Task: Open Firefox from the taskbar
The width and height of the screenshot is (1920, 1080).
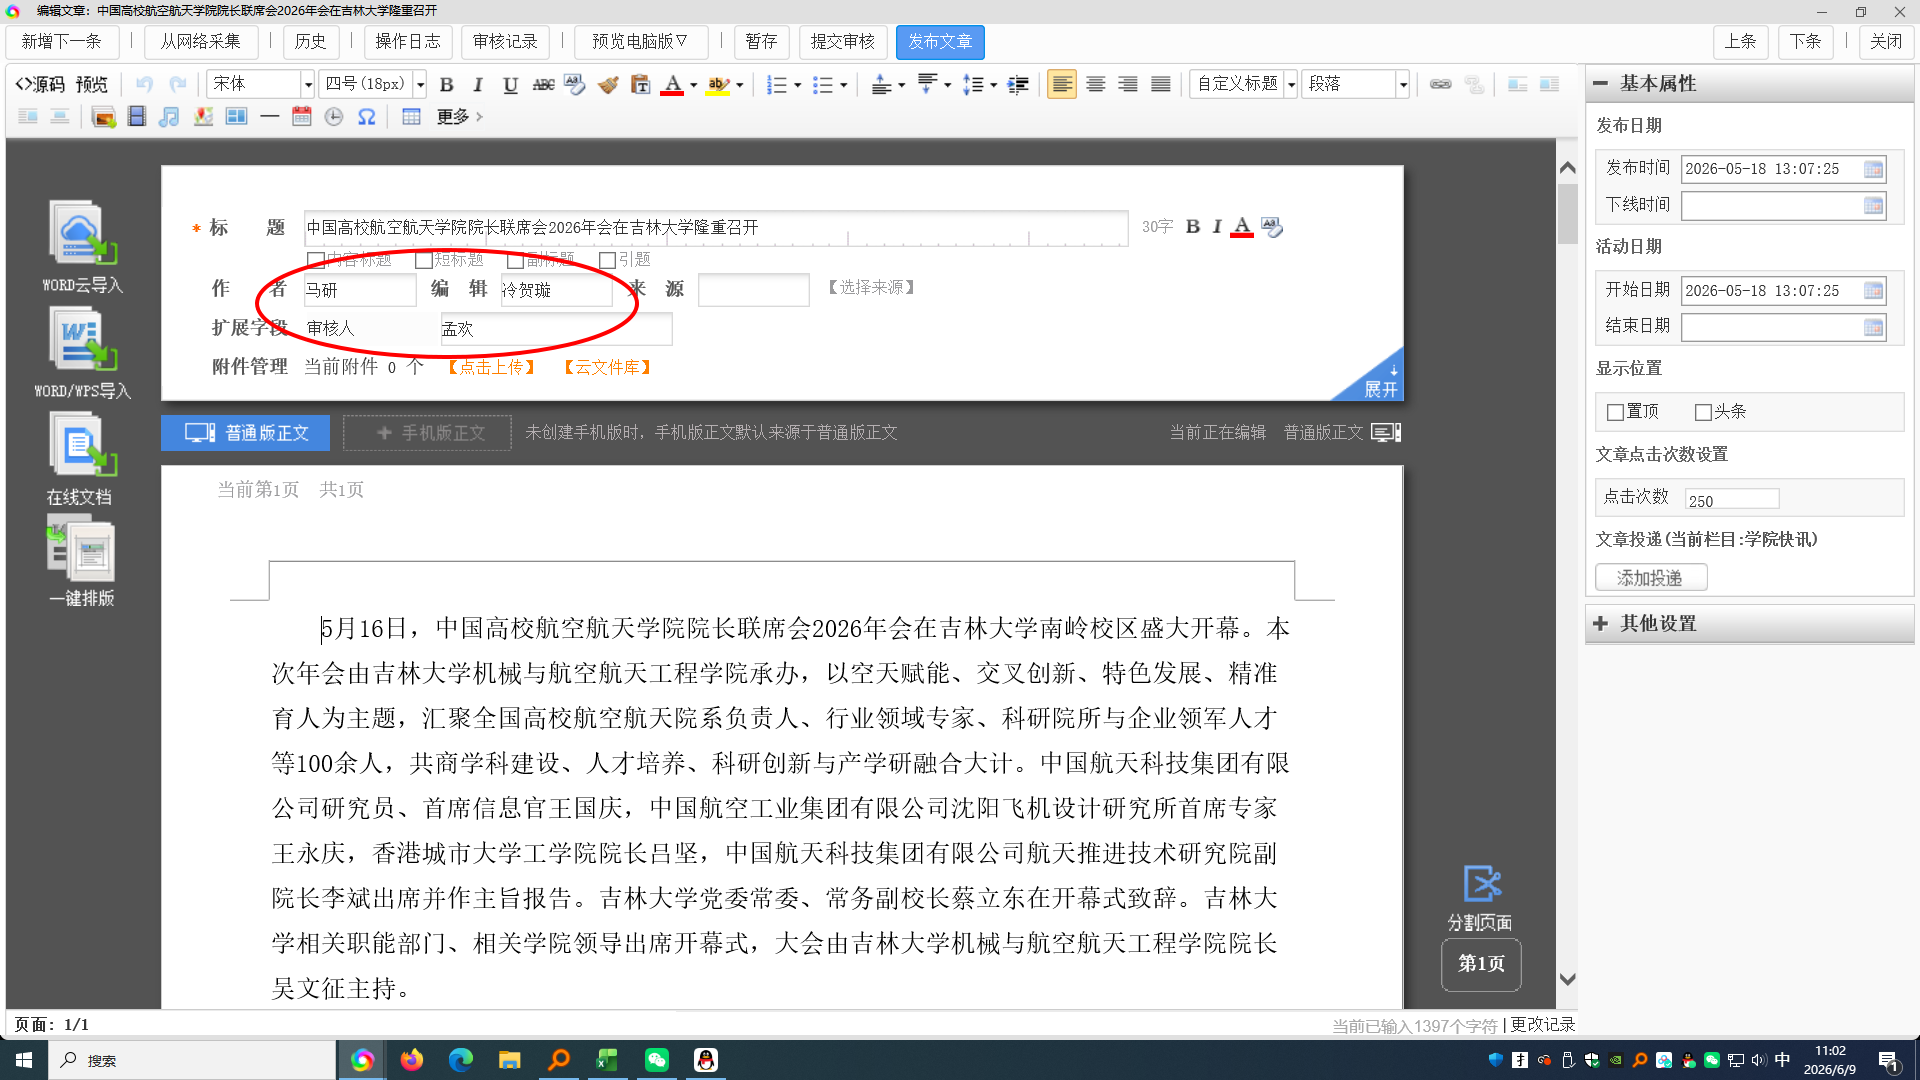Action: pyautogui.click(x=411, y=1060)
